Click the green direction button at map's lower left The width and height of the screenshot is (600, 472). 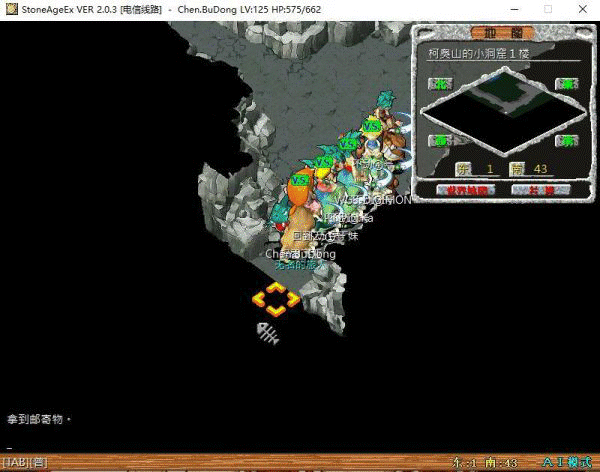coord(440,140)
